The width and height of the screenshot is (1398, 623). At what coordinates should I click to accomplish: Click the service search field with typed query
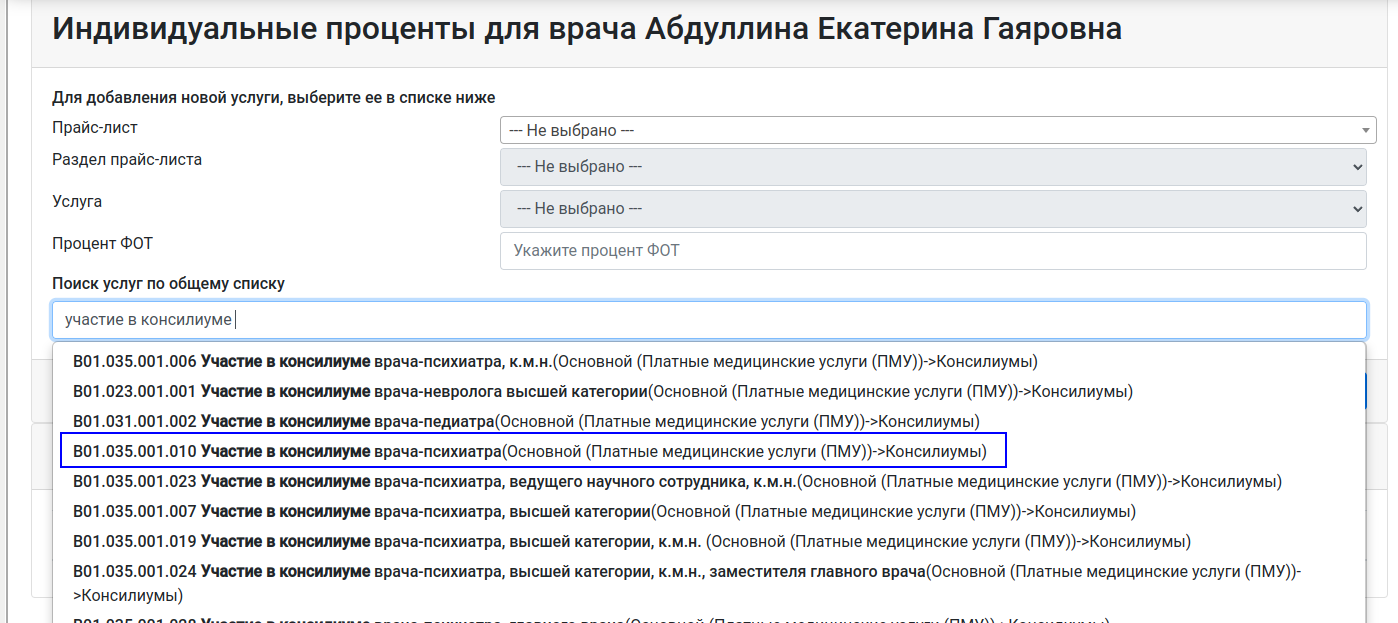(x=708, y=320)
